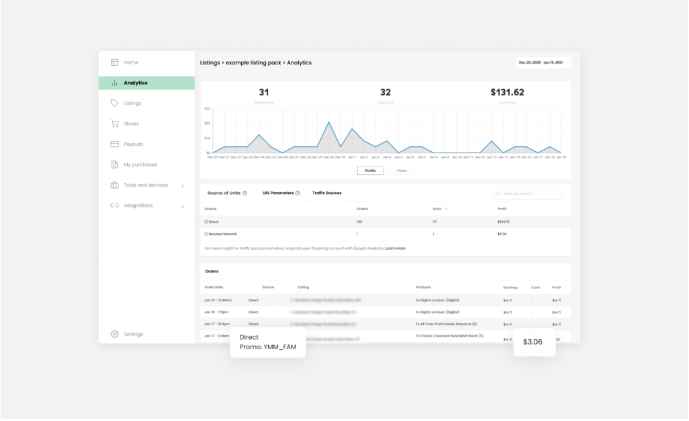689x421 pixels.
Task: Click help icon beside Source of Units
Action: click(x=245, y=193)
